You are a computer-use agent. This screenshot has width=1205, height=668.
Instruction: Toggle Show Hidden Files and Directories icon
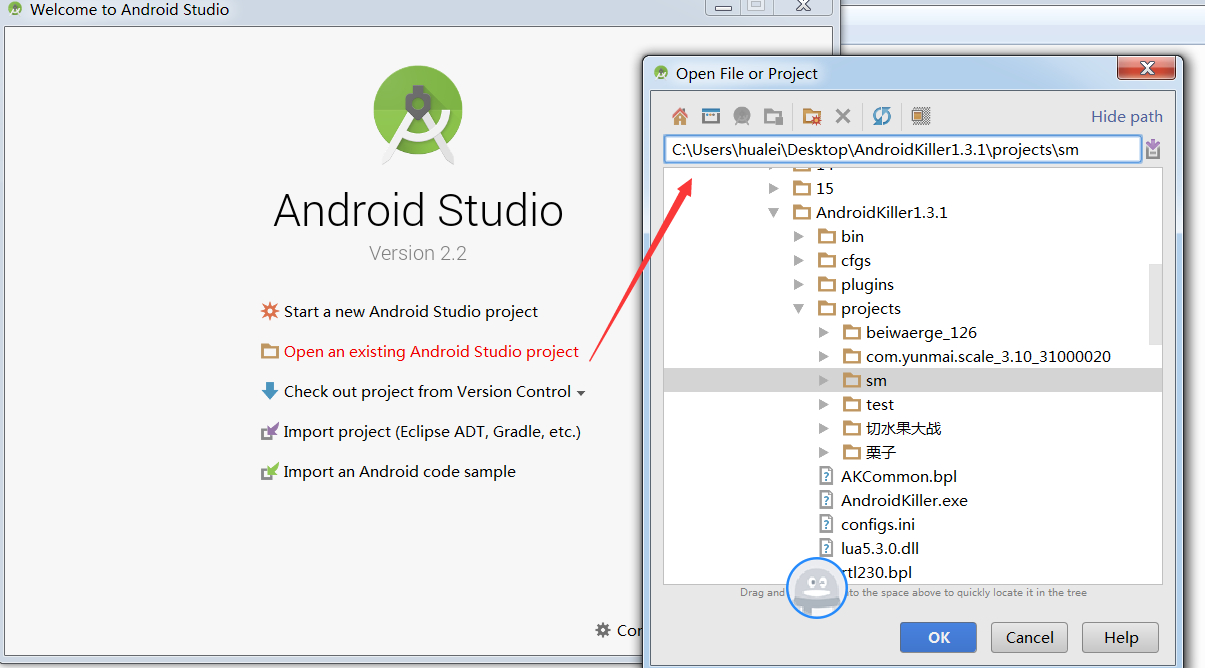(921, 116)
